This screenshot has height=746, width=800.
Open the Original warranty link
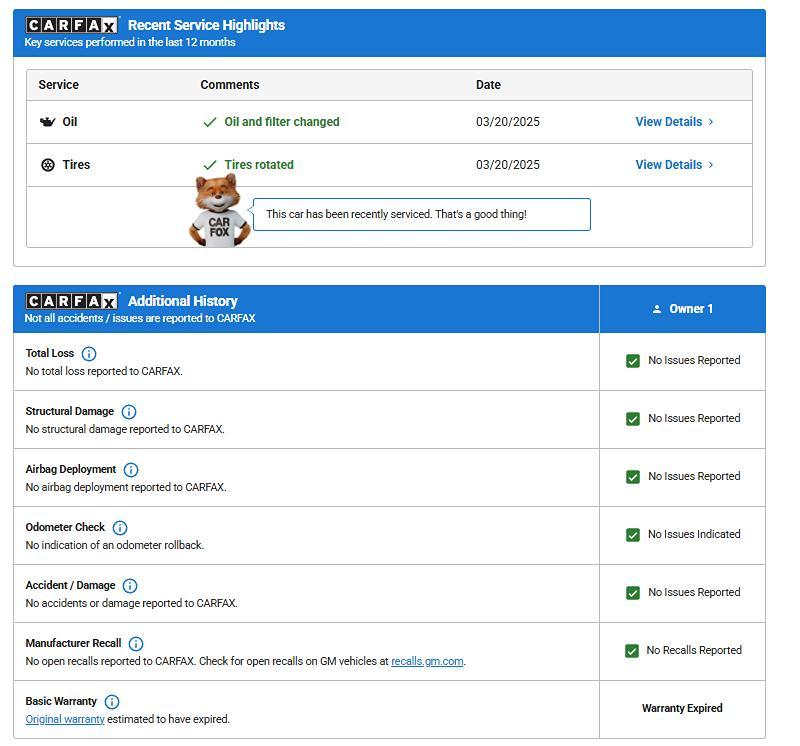tap(65, 719)
